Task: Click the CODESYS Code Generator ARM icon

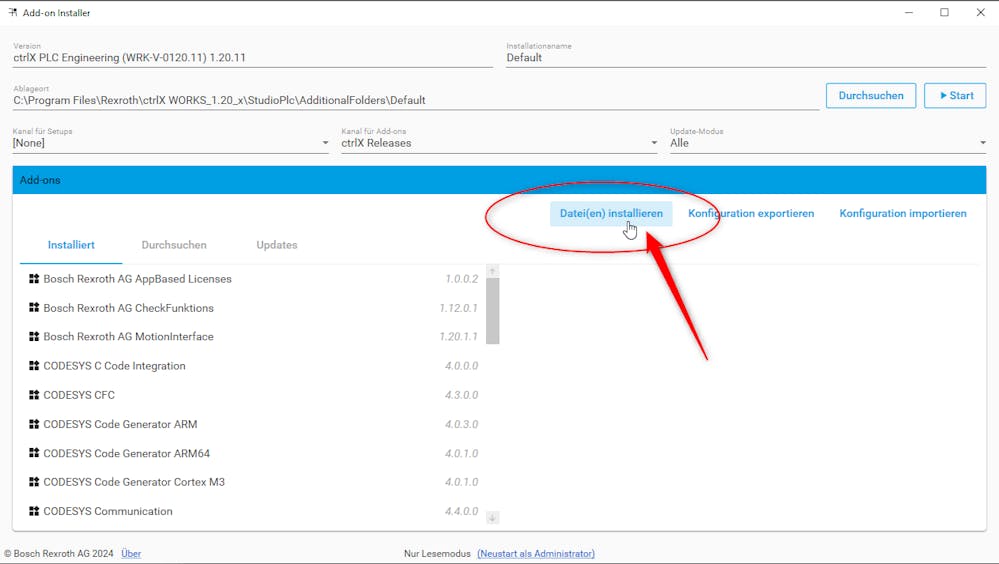Action: [34, 424]
